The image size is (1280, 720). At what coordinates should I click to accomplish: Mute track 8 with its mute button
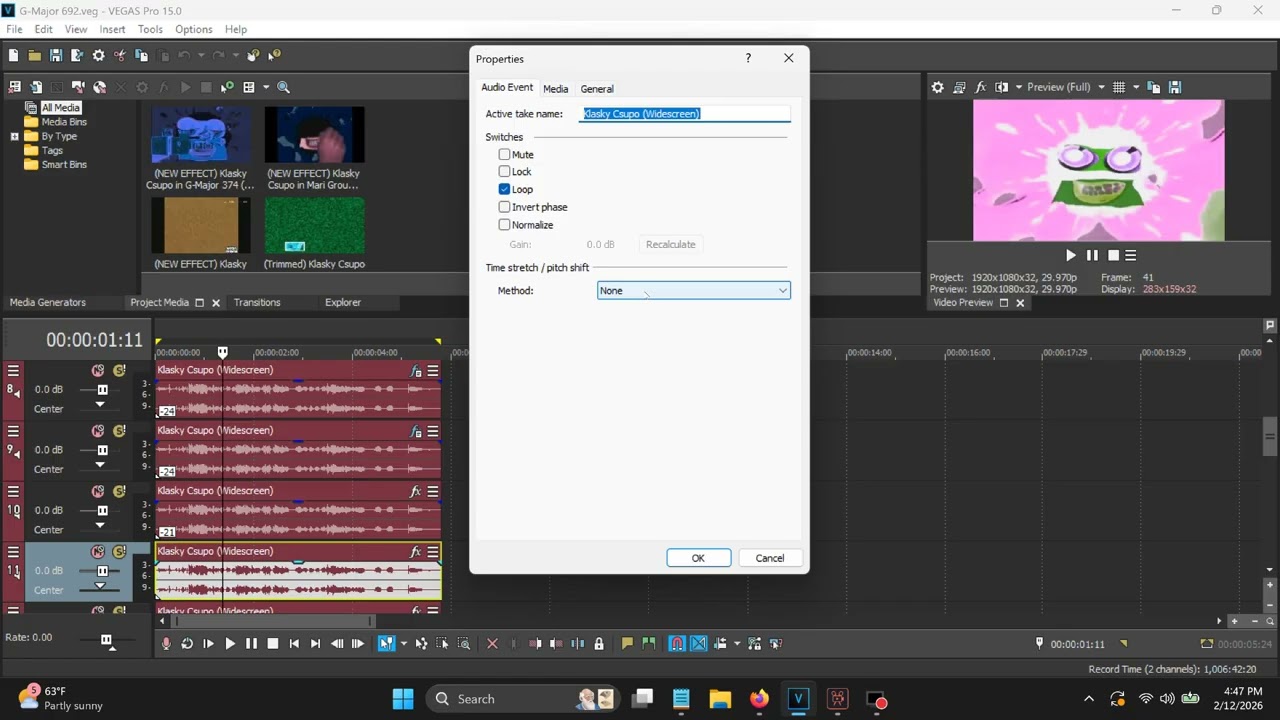(98, 371)
